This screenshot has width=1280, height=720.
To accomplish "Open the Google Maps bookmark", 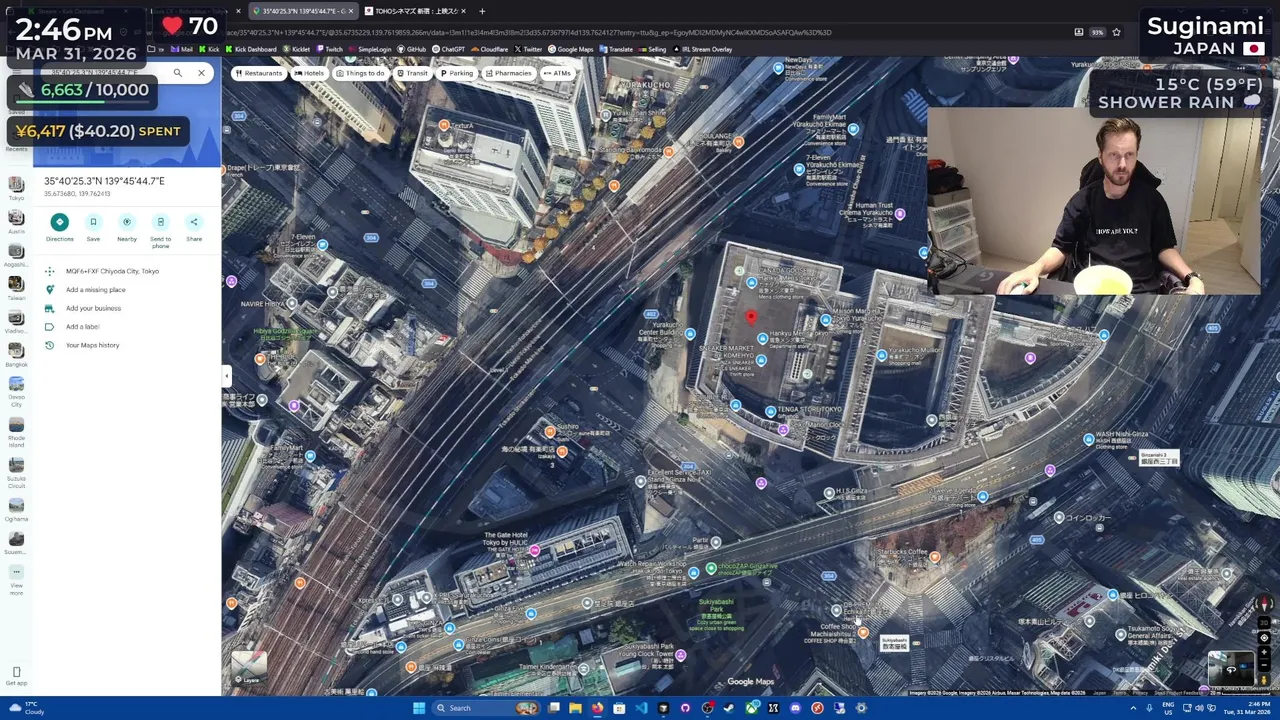I will pyautogui.click(x=572, y=49).
